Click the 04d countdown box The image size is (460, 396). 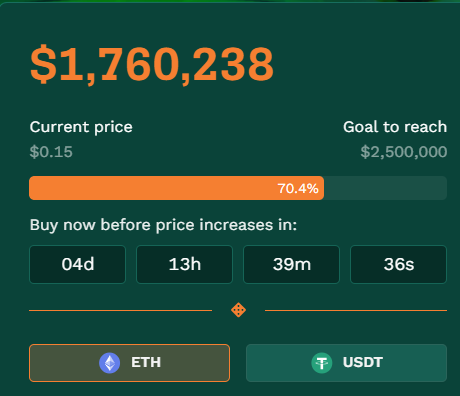(x=78, y=264)
